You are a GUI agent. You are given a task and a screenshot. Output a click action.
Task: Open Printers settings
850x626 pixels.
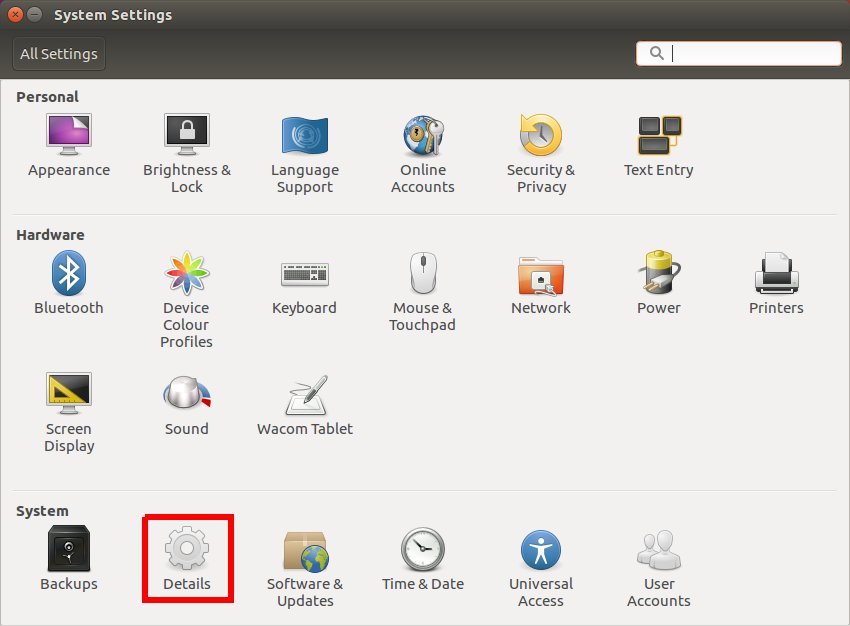coord(776,283)
